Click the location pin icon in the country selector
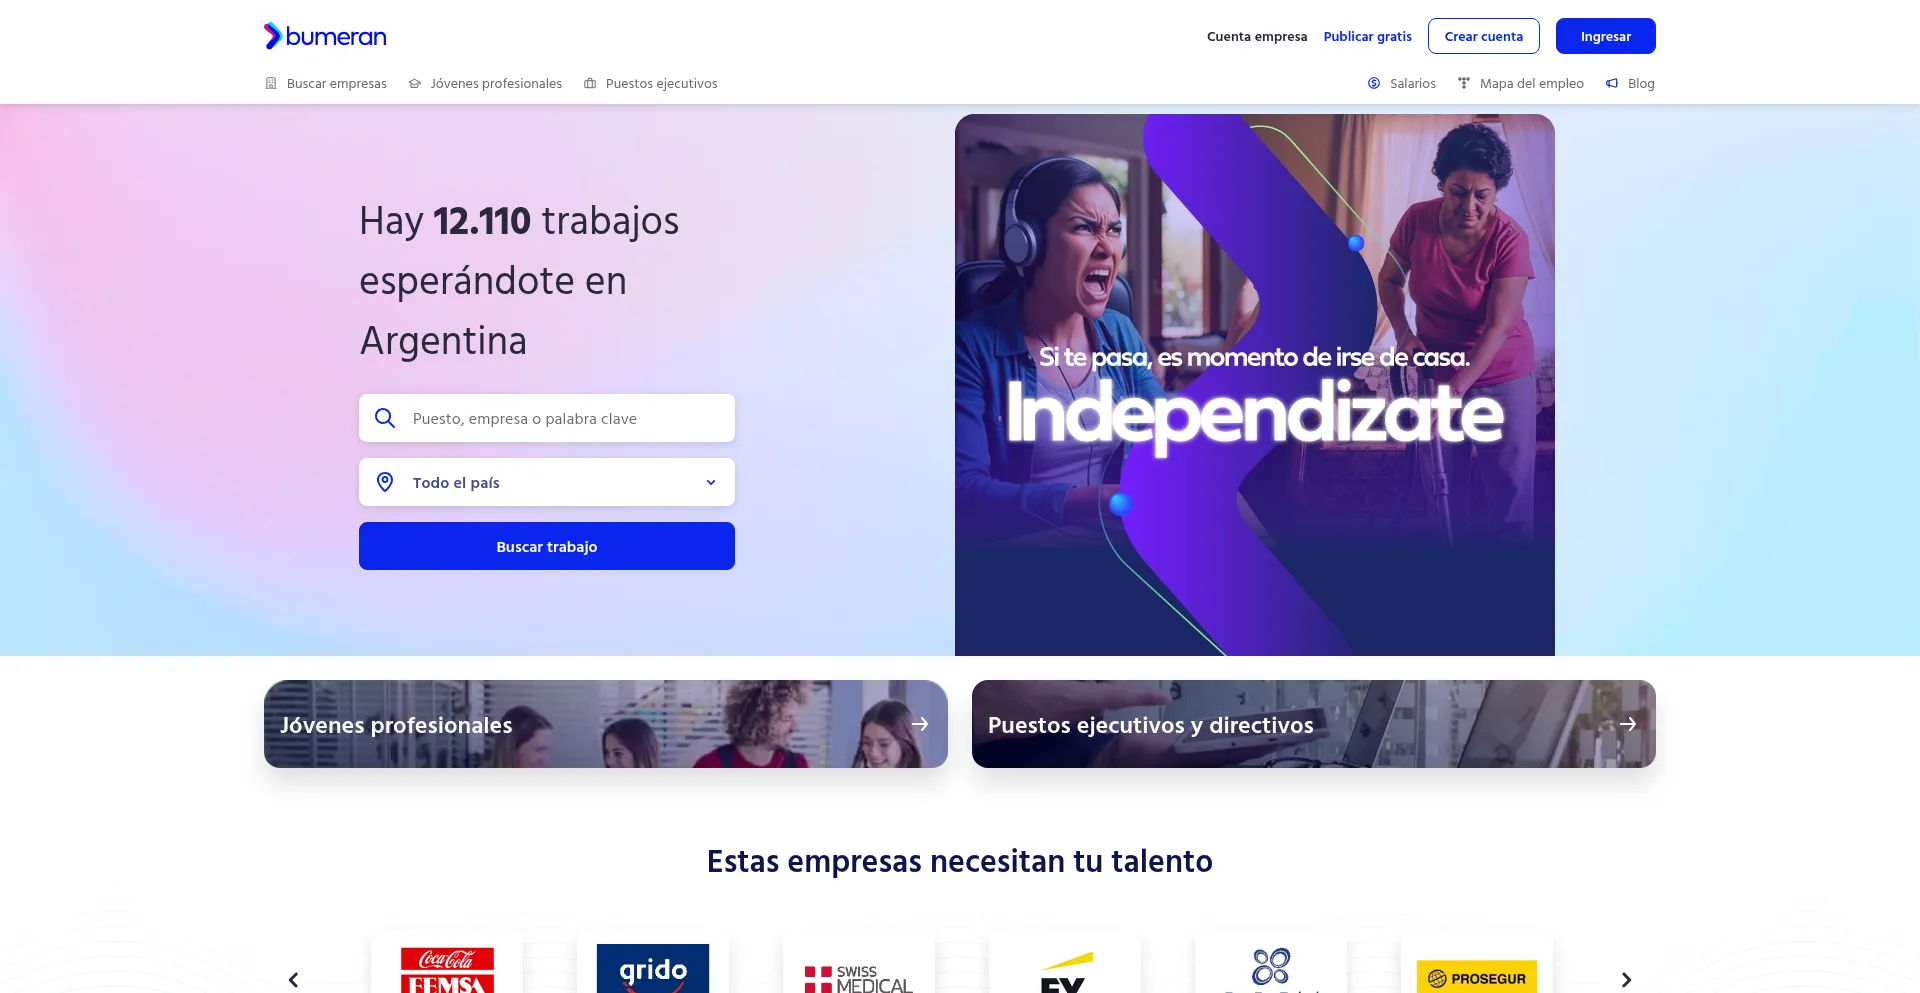The width and height of the screenshot is (1920, 993). click(385, 482)
